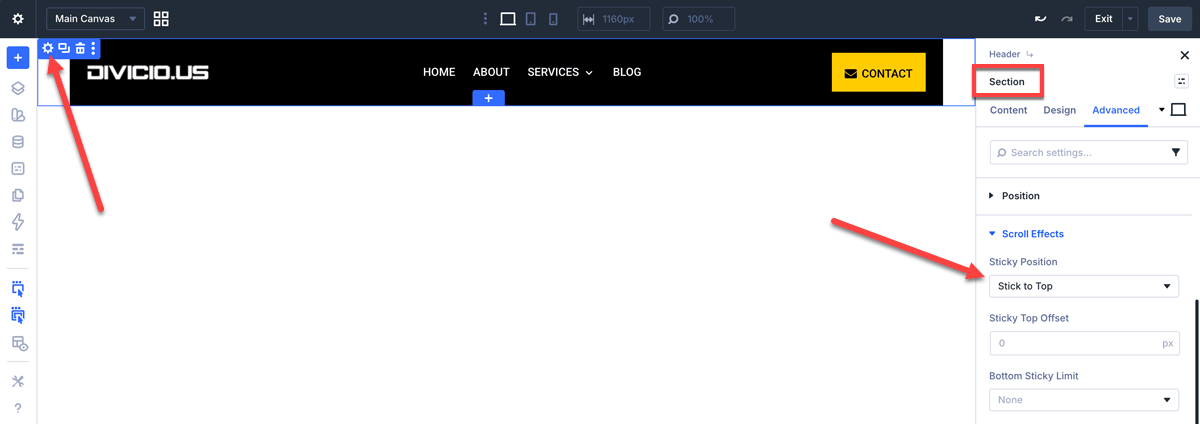The width and height of the screenshot is (1200, 424).
Task: Select the click-mode cursor icon in sidebar
Action: pos(18,289)
